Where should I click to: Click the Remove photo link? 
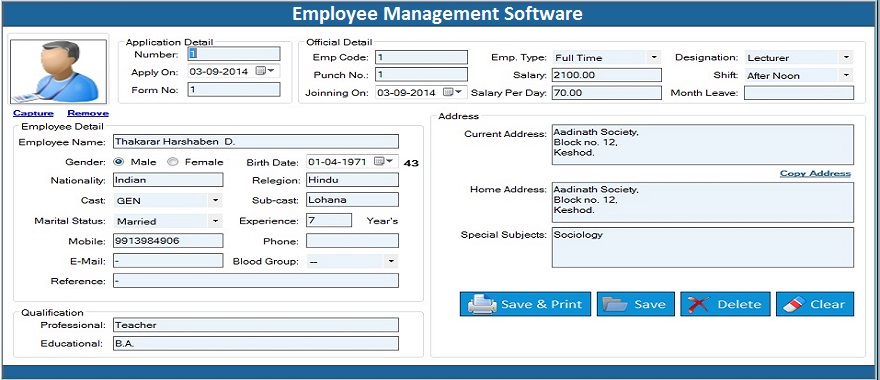(x=88, y=113)
